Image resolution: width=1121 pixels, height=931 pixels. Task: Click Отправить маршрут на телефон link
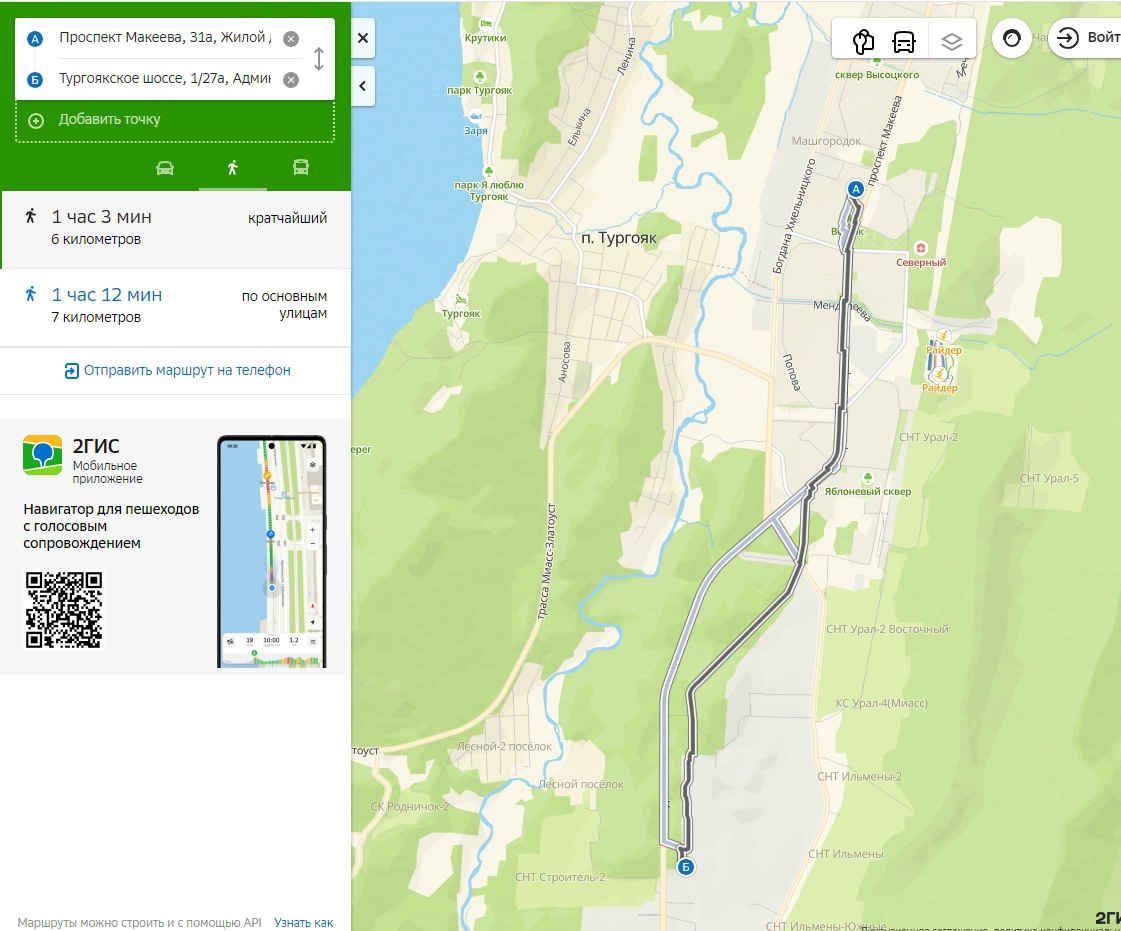tap(177, 370)
